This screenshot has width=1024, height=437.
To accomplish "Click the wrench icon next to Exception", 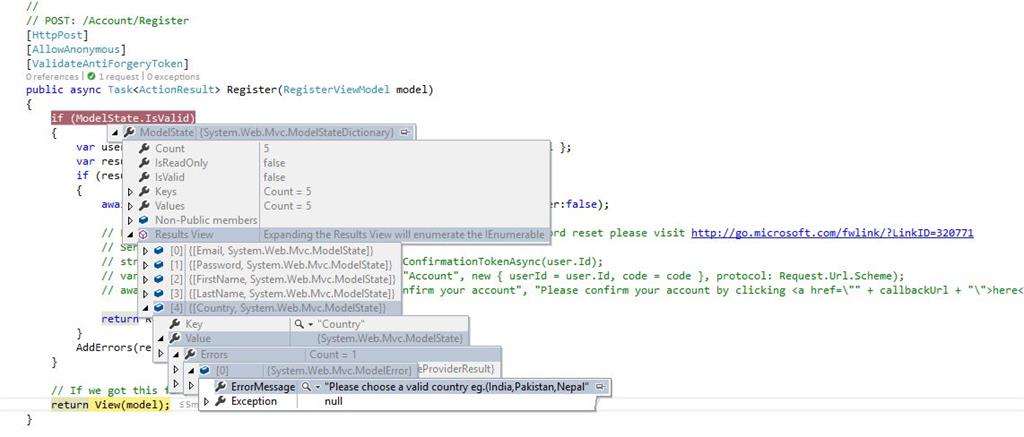I will point(221,401).
